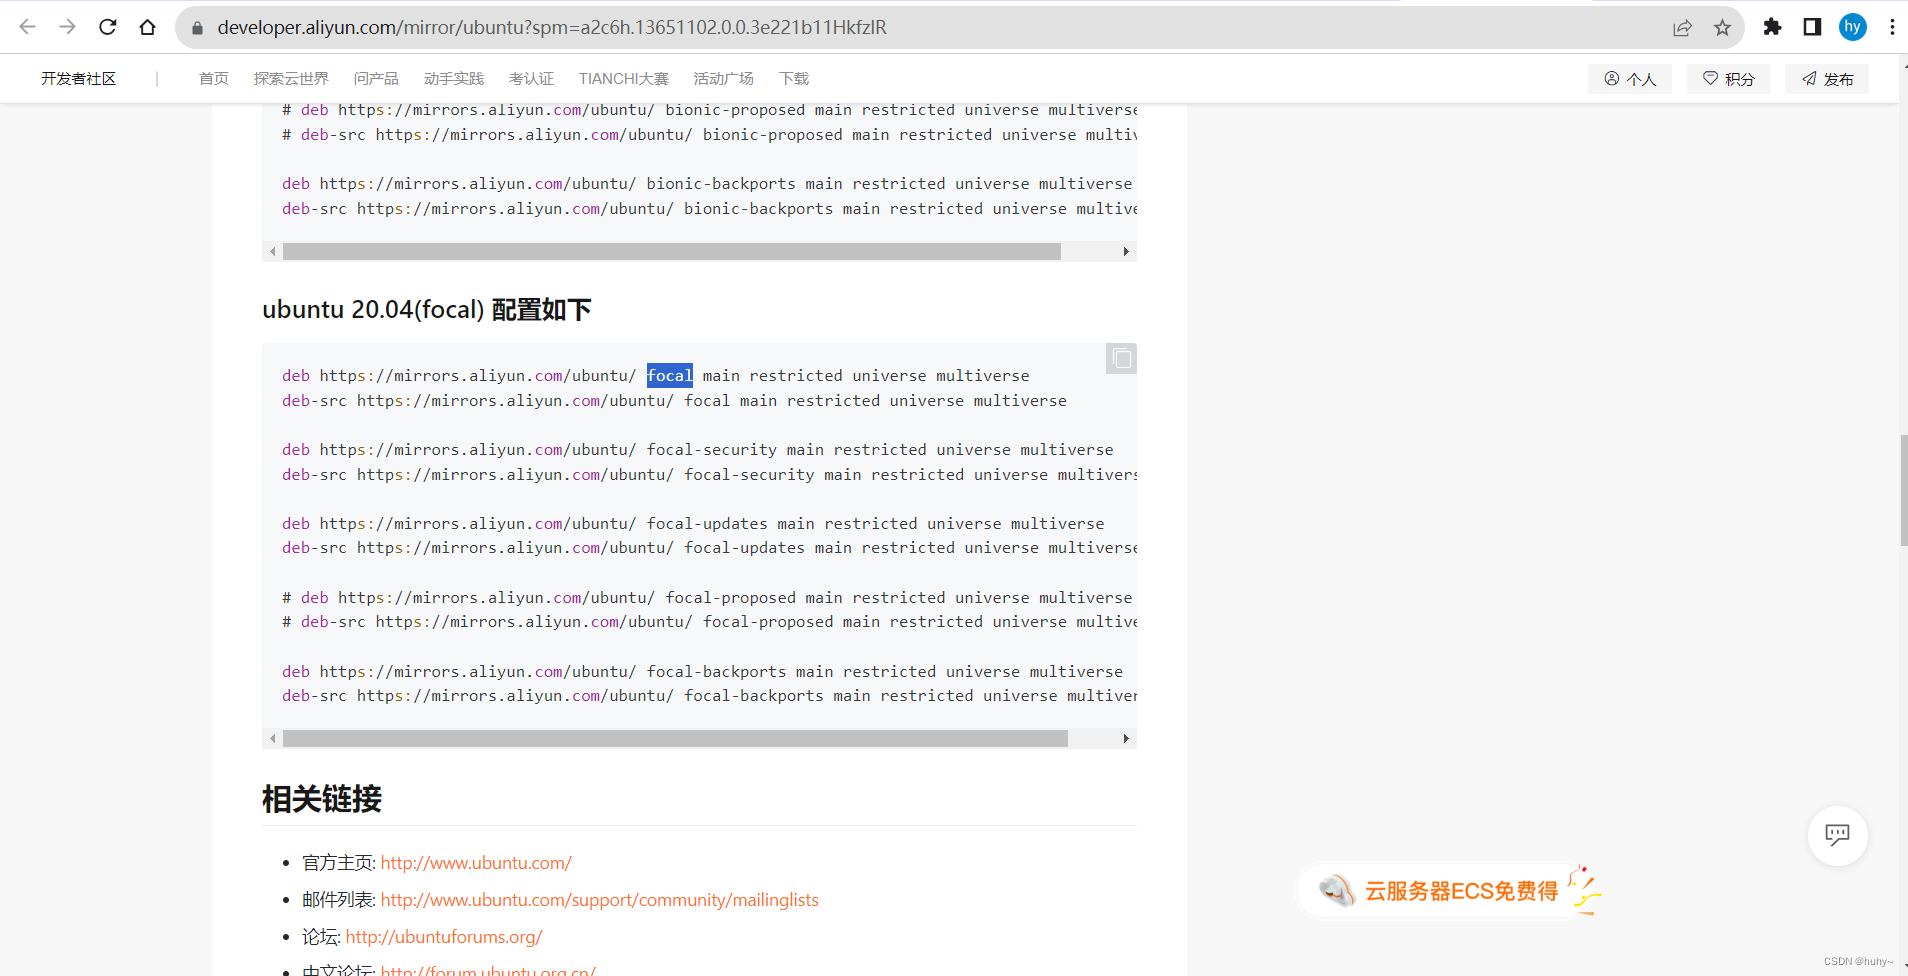This screenshot has width=1908, height=976.
Task: Click the 云服务器ECS免费得 promo banner
Action: point(1450,890)
